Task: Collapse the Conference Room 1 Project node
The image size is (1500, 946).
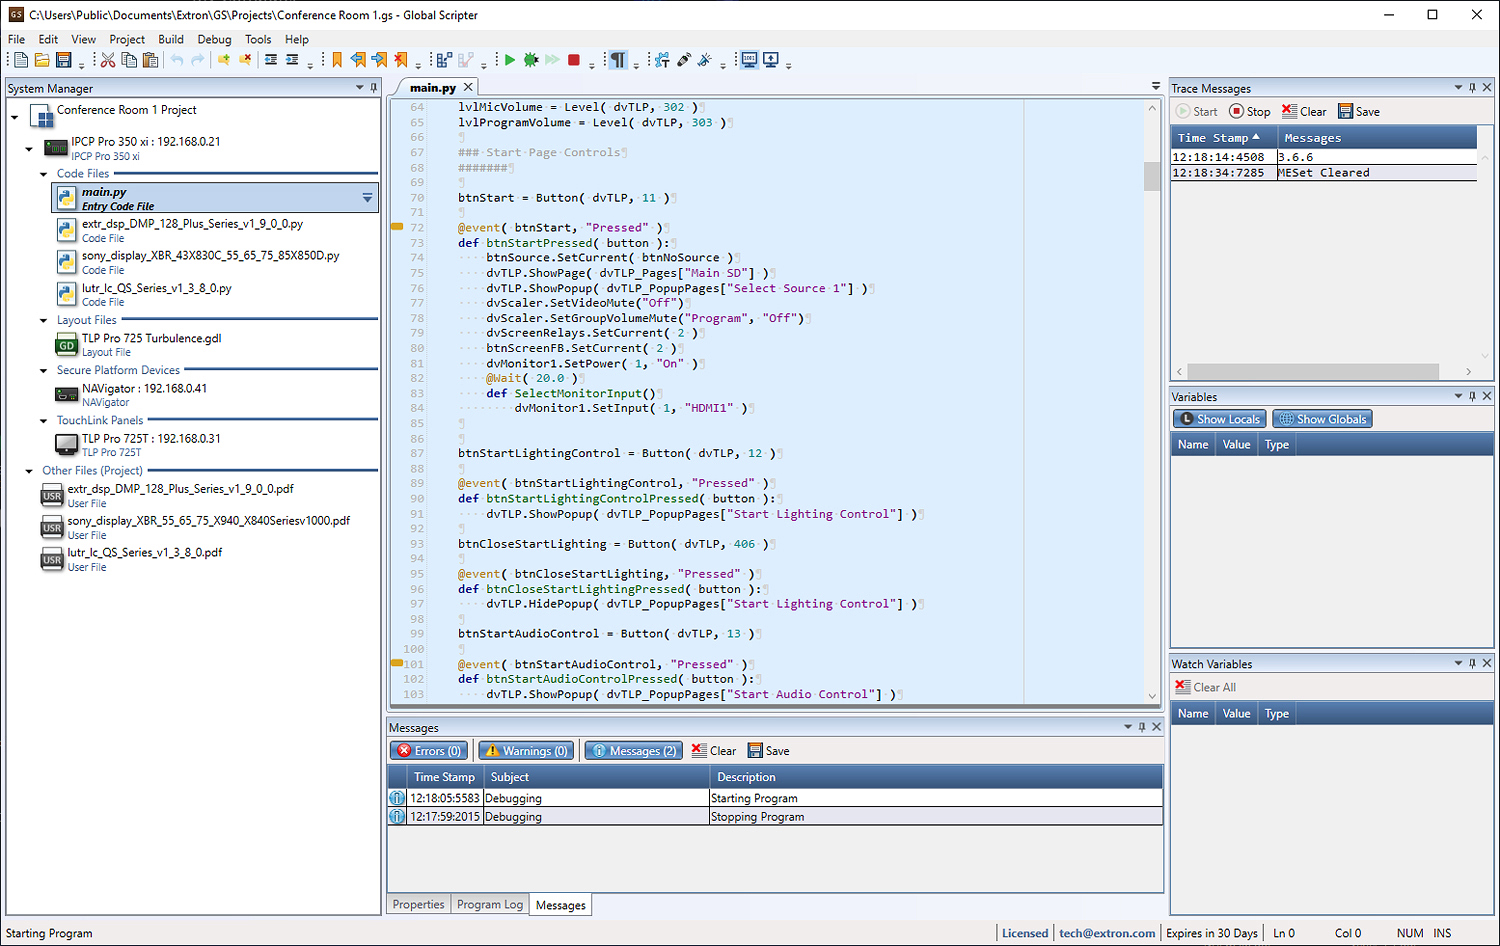Action: pos(15,118)
